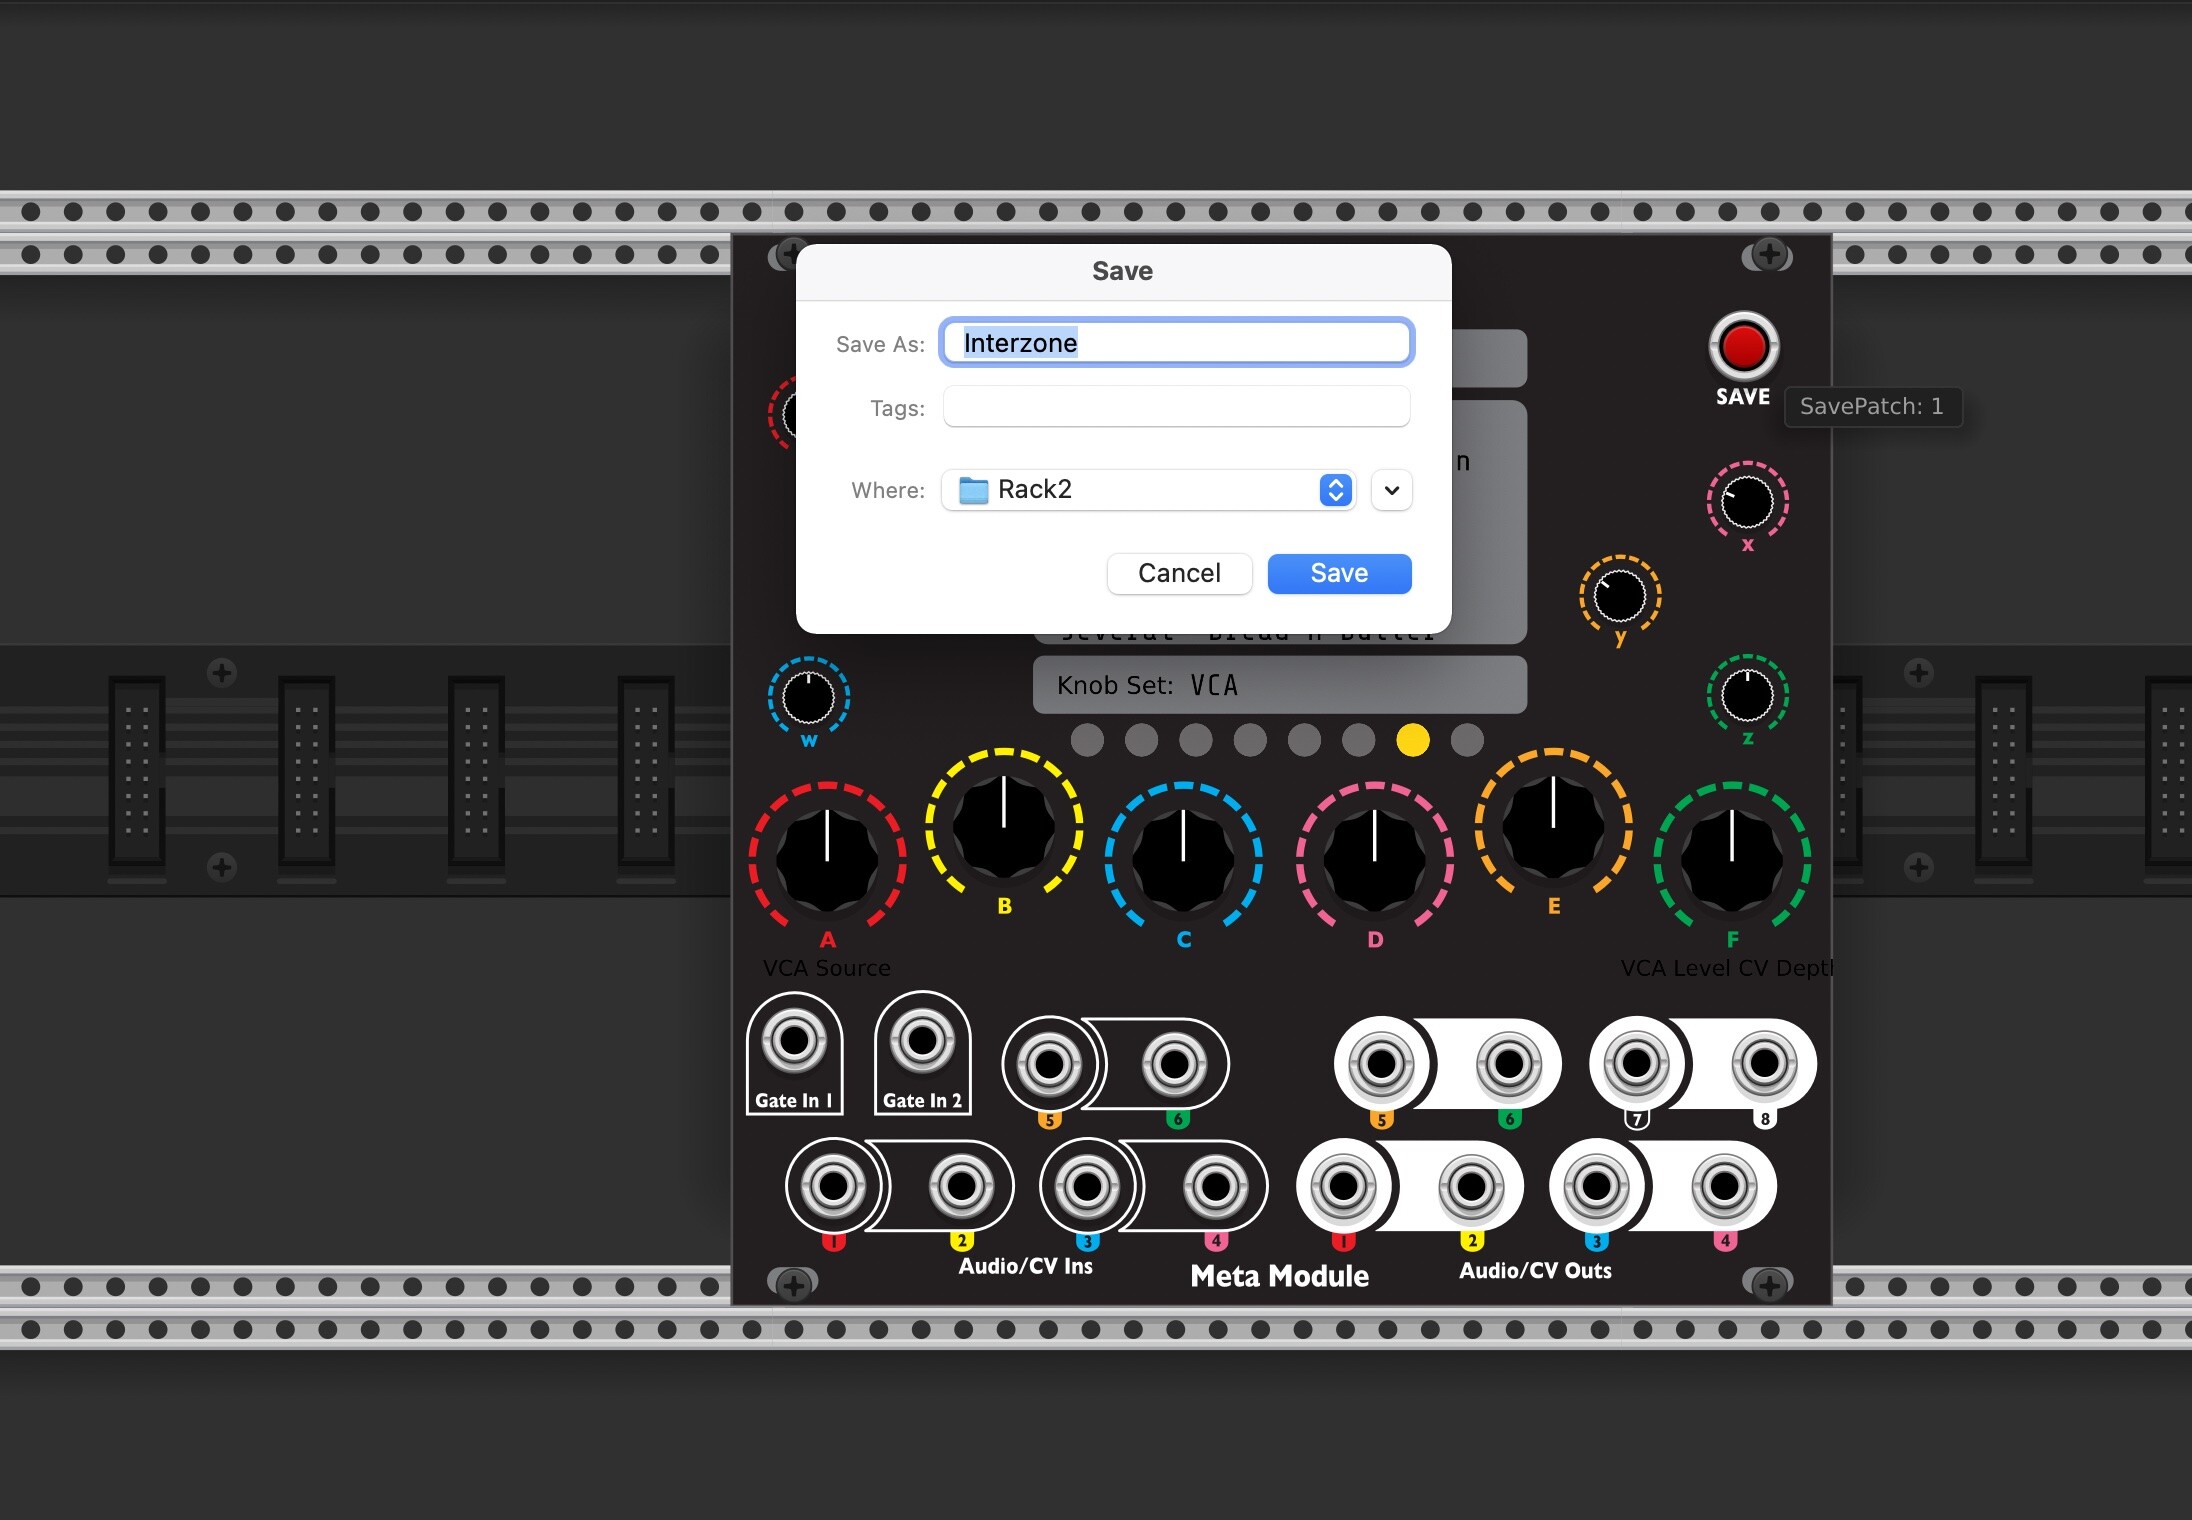The image size is (2192, 1520).
Task: Click Audio/CV input jack 1
Action: pyautogui.click(x=833, y=1187)
